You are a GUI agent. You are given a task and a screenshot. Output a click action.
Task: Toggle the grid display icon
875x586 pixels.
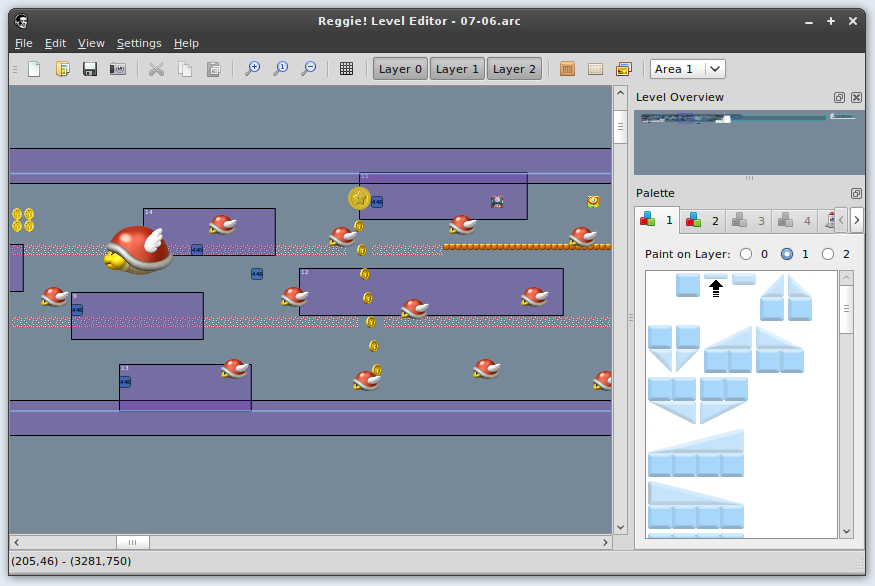click(346, 69)
